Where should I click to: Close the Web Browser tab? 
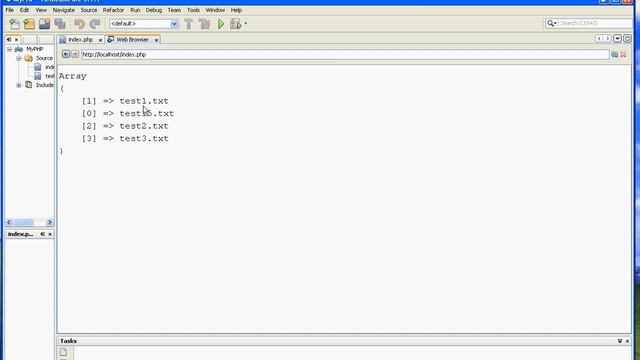click(x=156, y=40)
